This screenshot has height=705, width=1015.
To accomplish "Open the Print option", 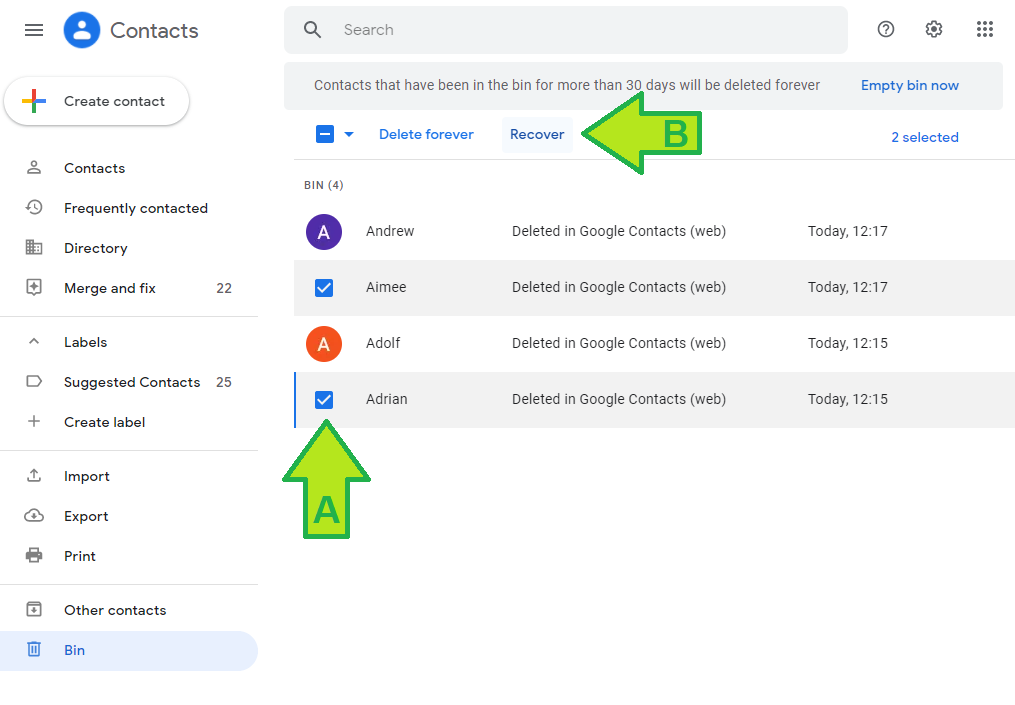I will pos(79,555).
